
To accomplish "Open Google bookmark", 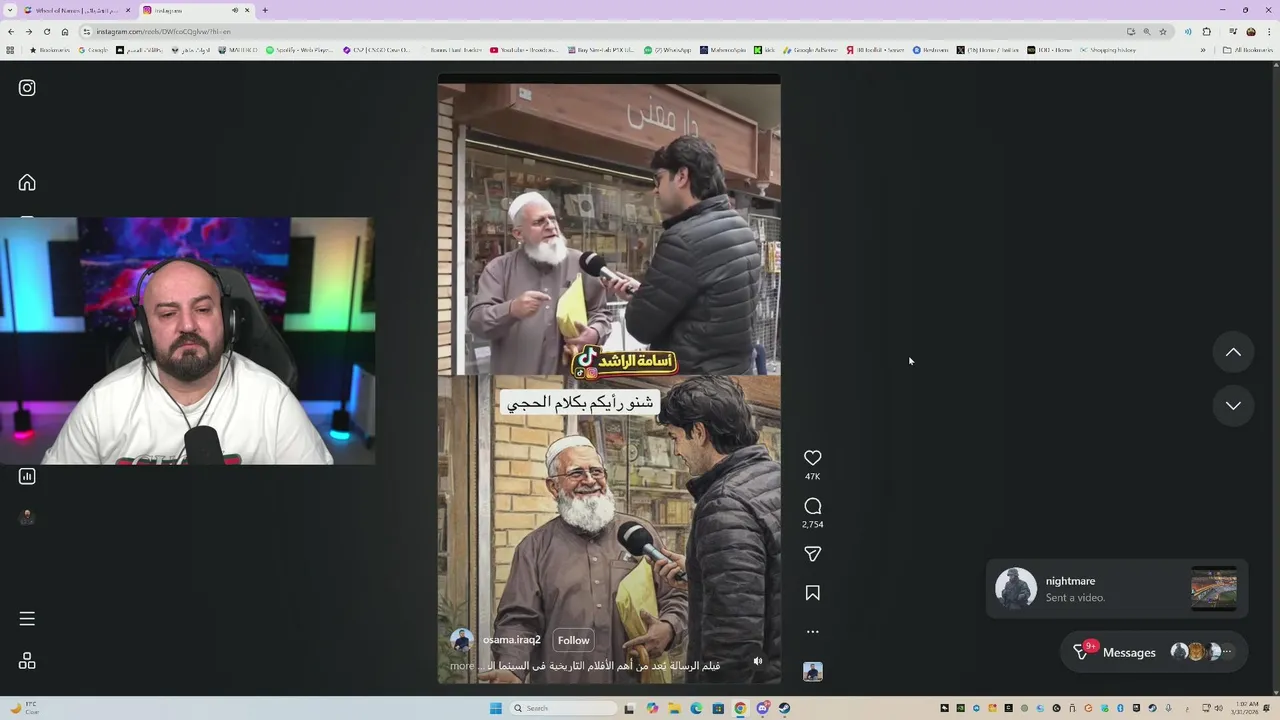I will click(93, 50).
